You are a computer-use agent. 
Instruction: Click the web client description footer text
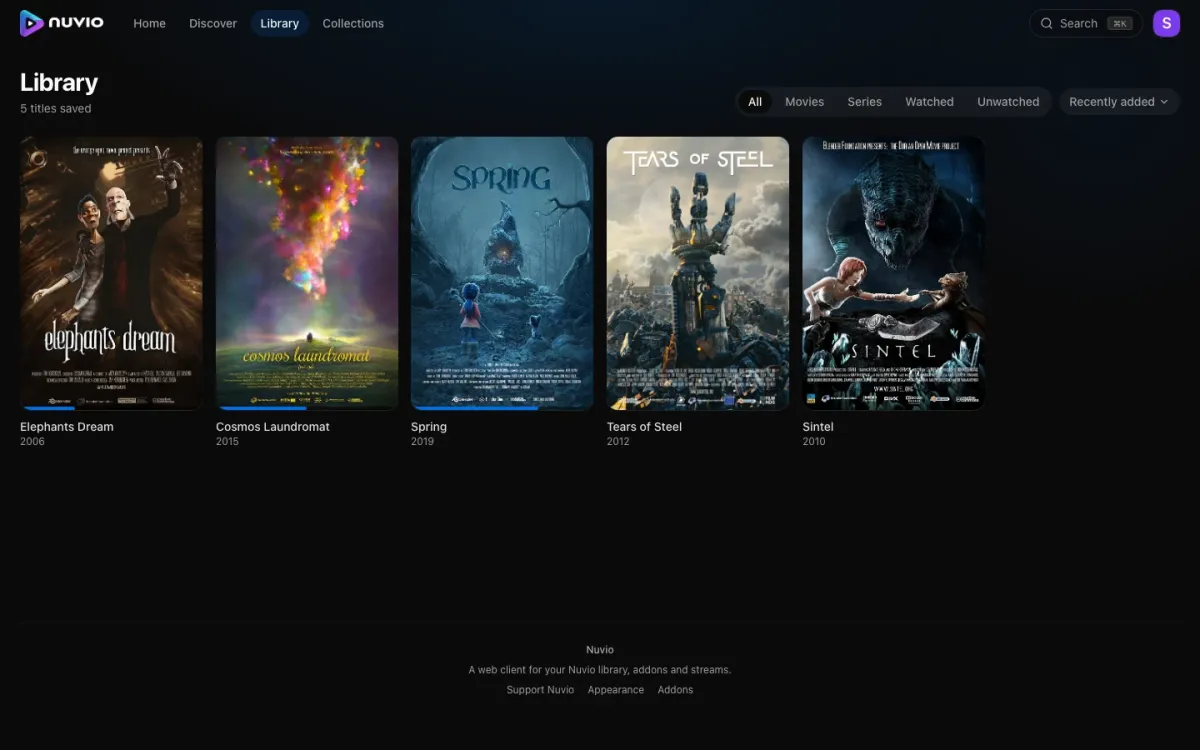tap(600, 670)
